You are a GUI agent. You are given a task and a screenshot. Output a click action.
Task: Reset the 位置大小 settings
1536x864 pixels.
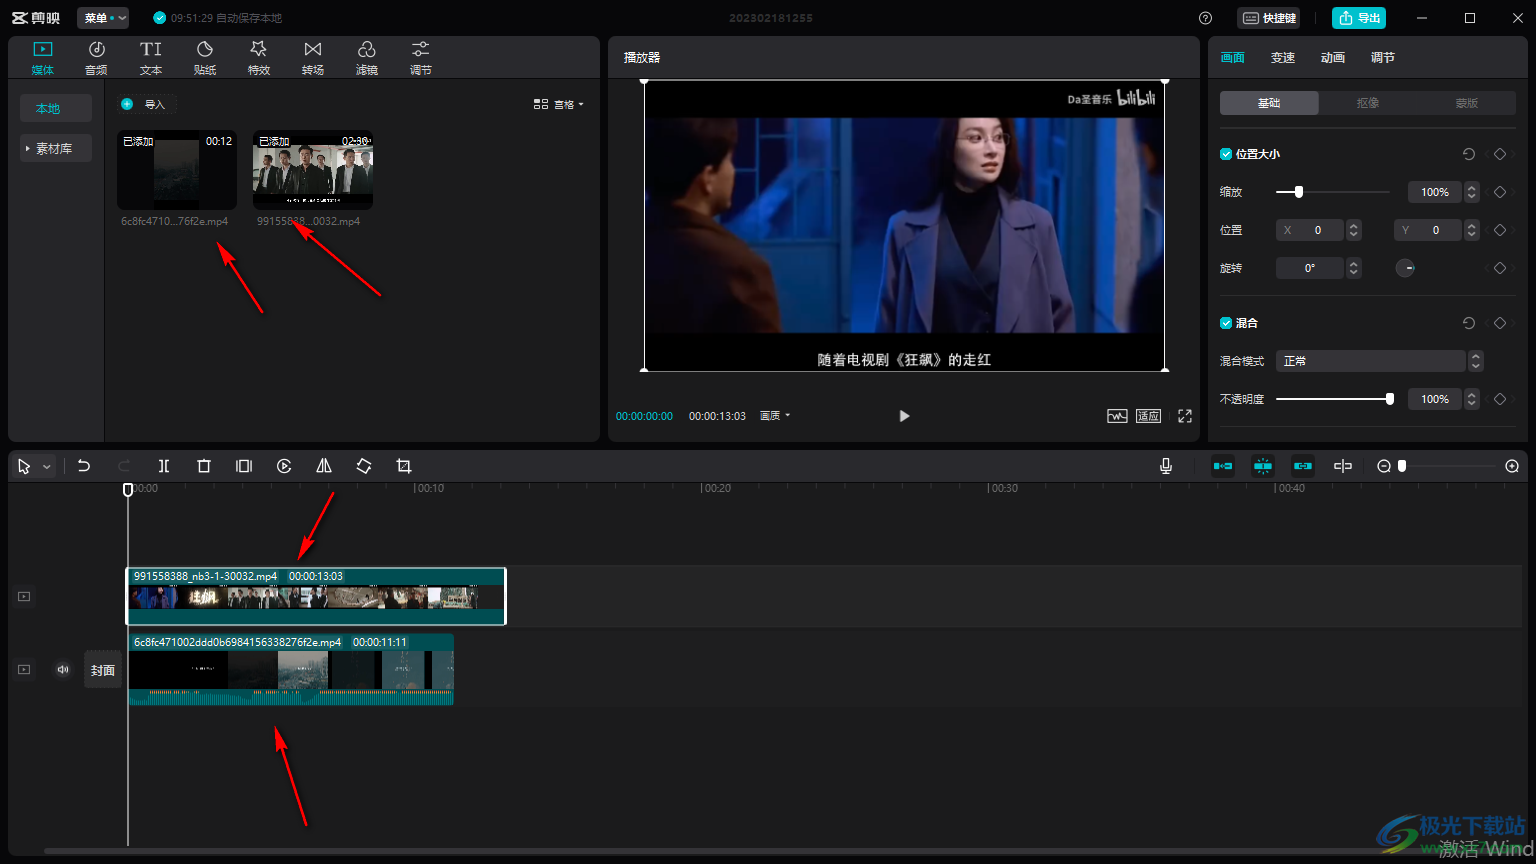[x=1468, y=154]
